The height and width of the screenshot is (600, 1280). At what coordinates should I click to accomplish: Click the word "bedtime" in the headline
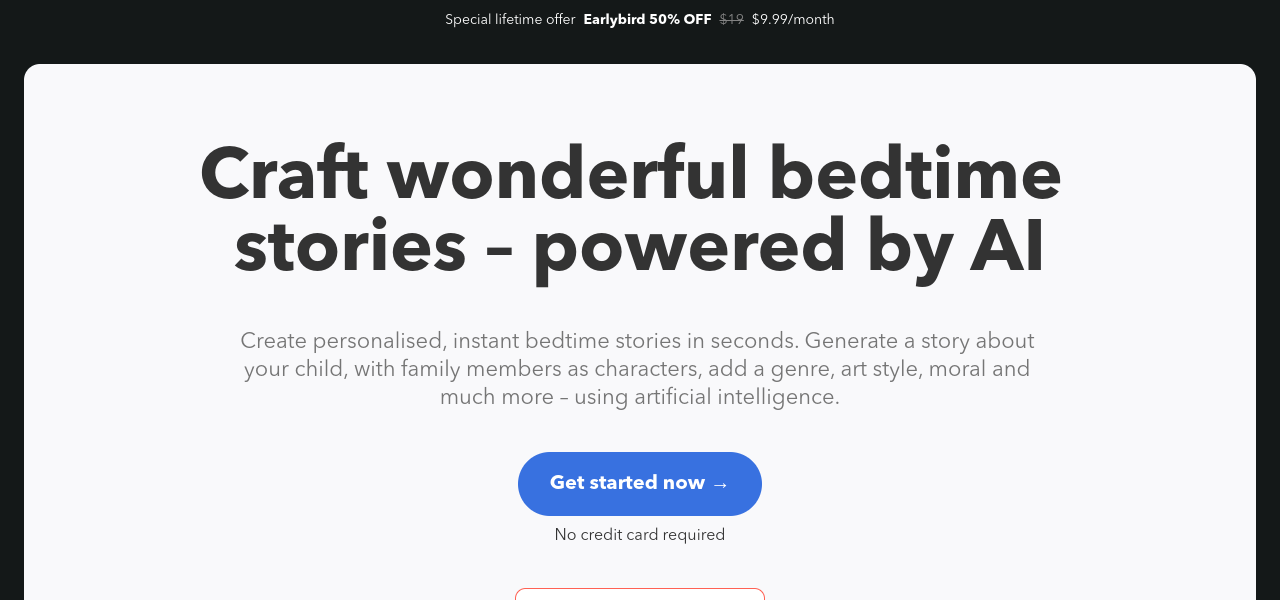pyautogui.click(x=916, y=174)
